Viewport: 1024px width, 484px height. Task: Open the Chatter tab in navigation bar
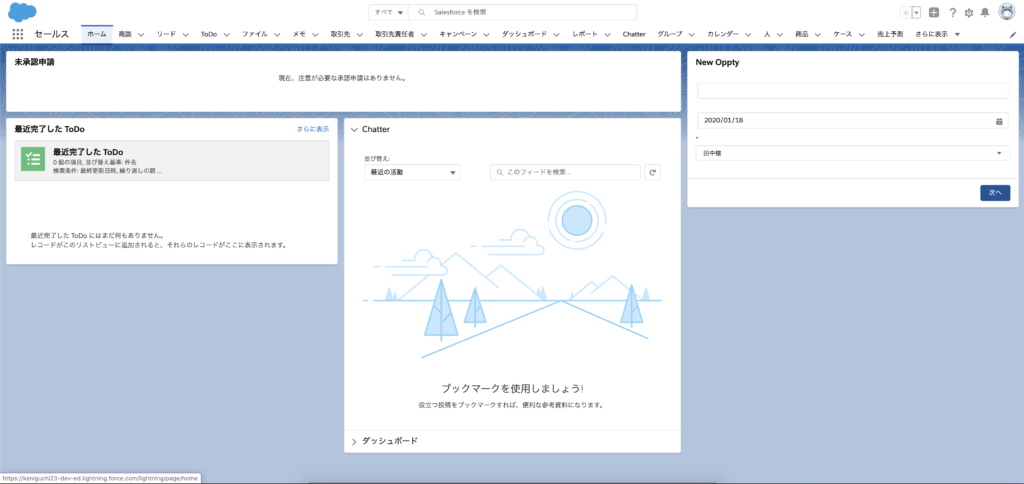pyautogui.click(x=633, y=34)
